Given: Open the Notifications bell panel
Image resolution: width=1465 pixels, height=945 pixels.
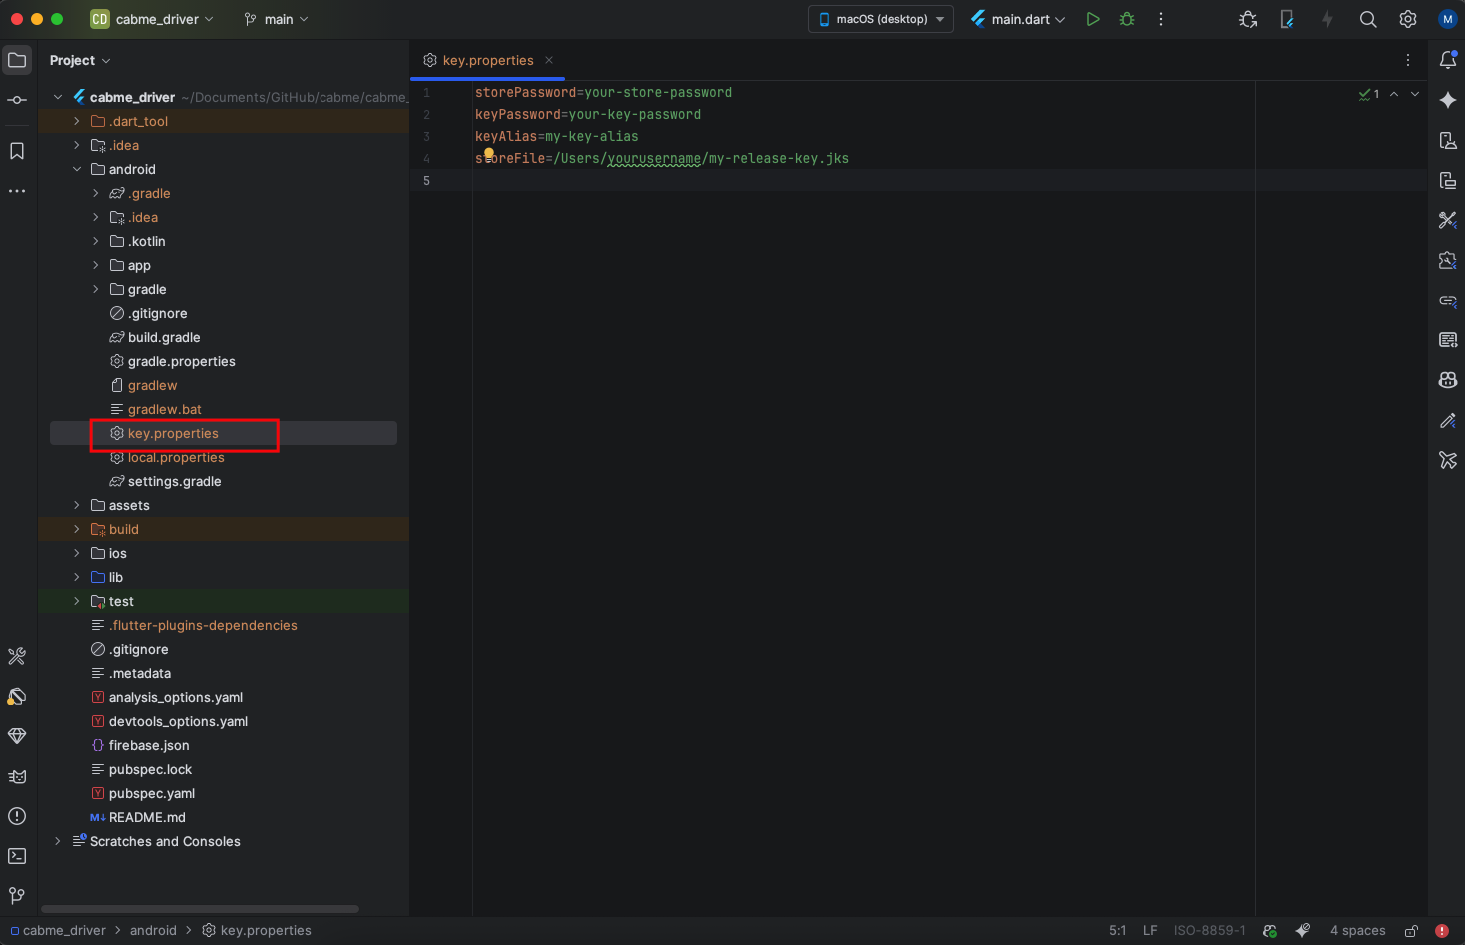Looking at the screenshot, I should 1447,60.
